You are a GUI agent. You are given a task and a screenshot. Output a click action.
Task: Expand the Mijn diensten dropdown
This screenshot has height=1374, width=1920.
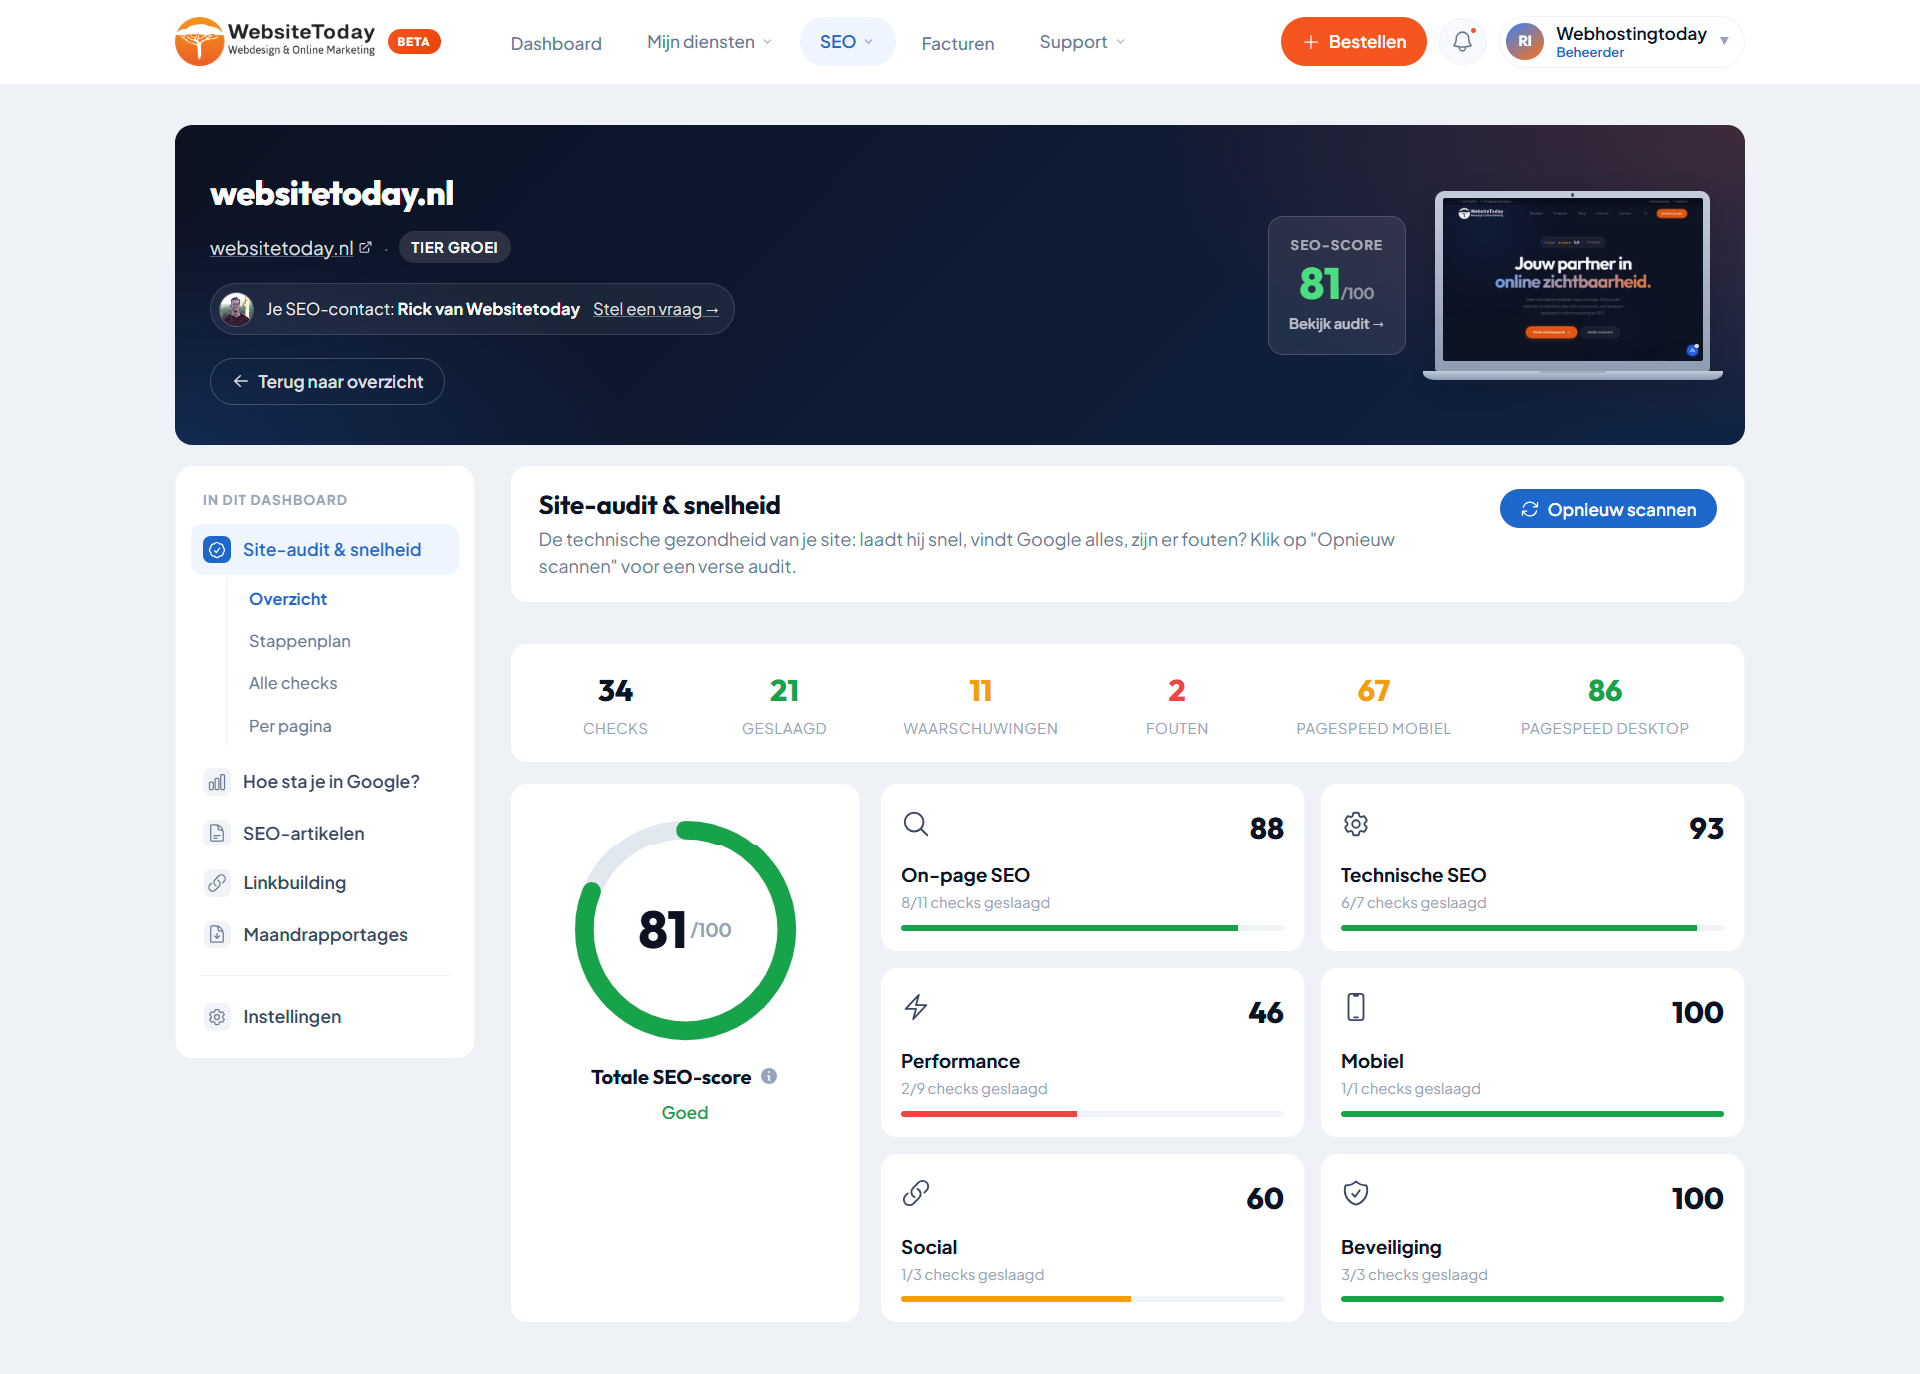[x=709, y=42]
